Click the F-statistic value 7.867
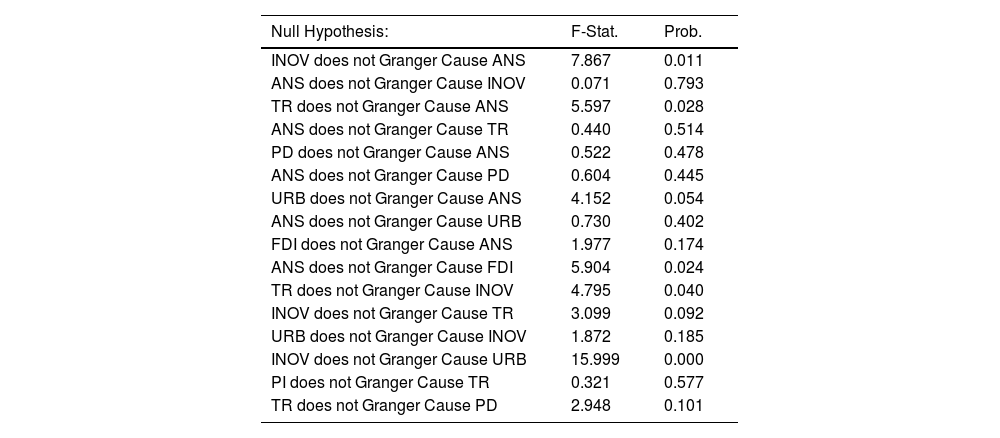This screenshot has height=438, width=1000. click(590, 61)
